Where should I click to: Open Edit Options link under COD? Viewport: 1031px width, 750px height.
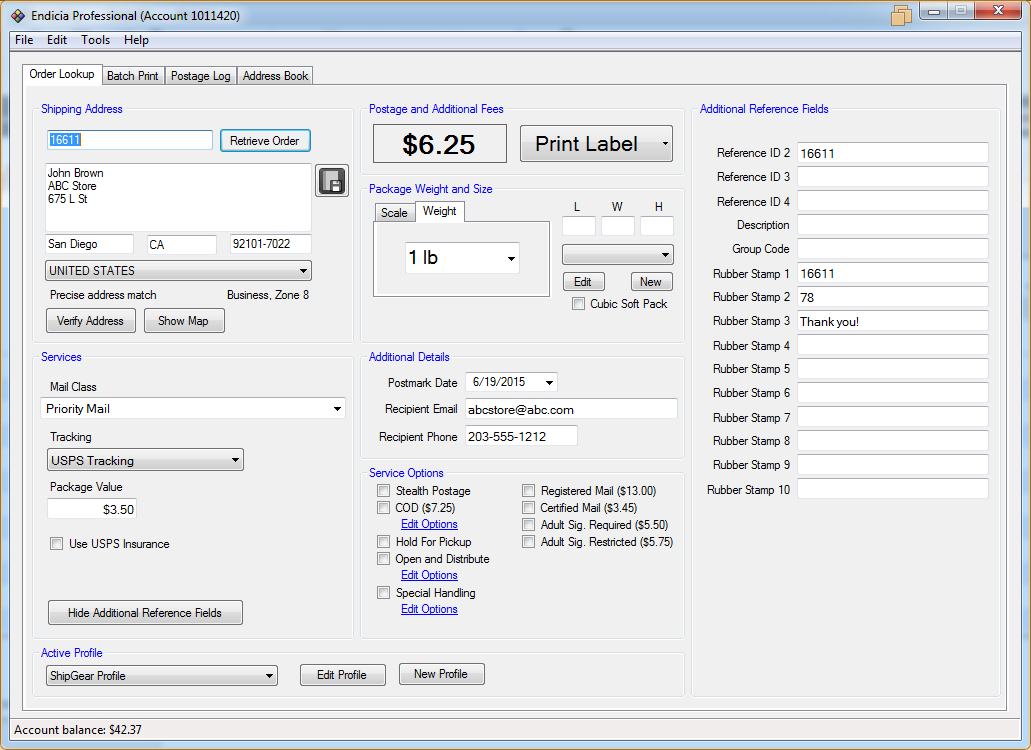tap(429, 524)
